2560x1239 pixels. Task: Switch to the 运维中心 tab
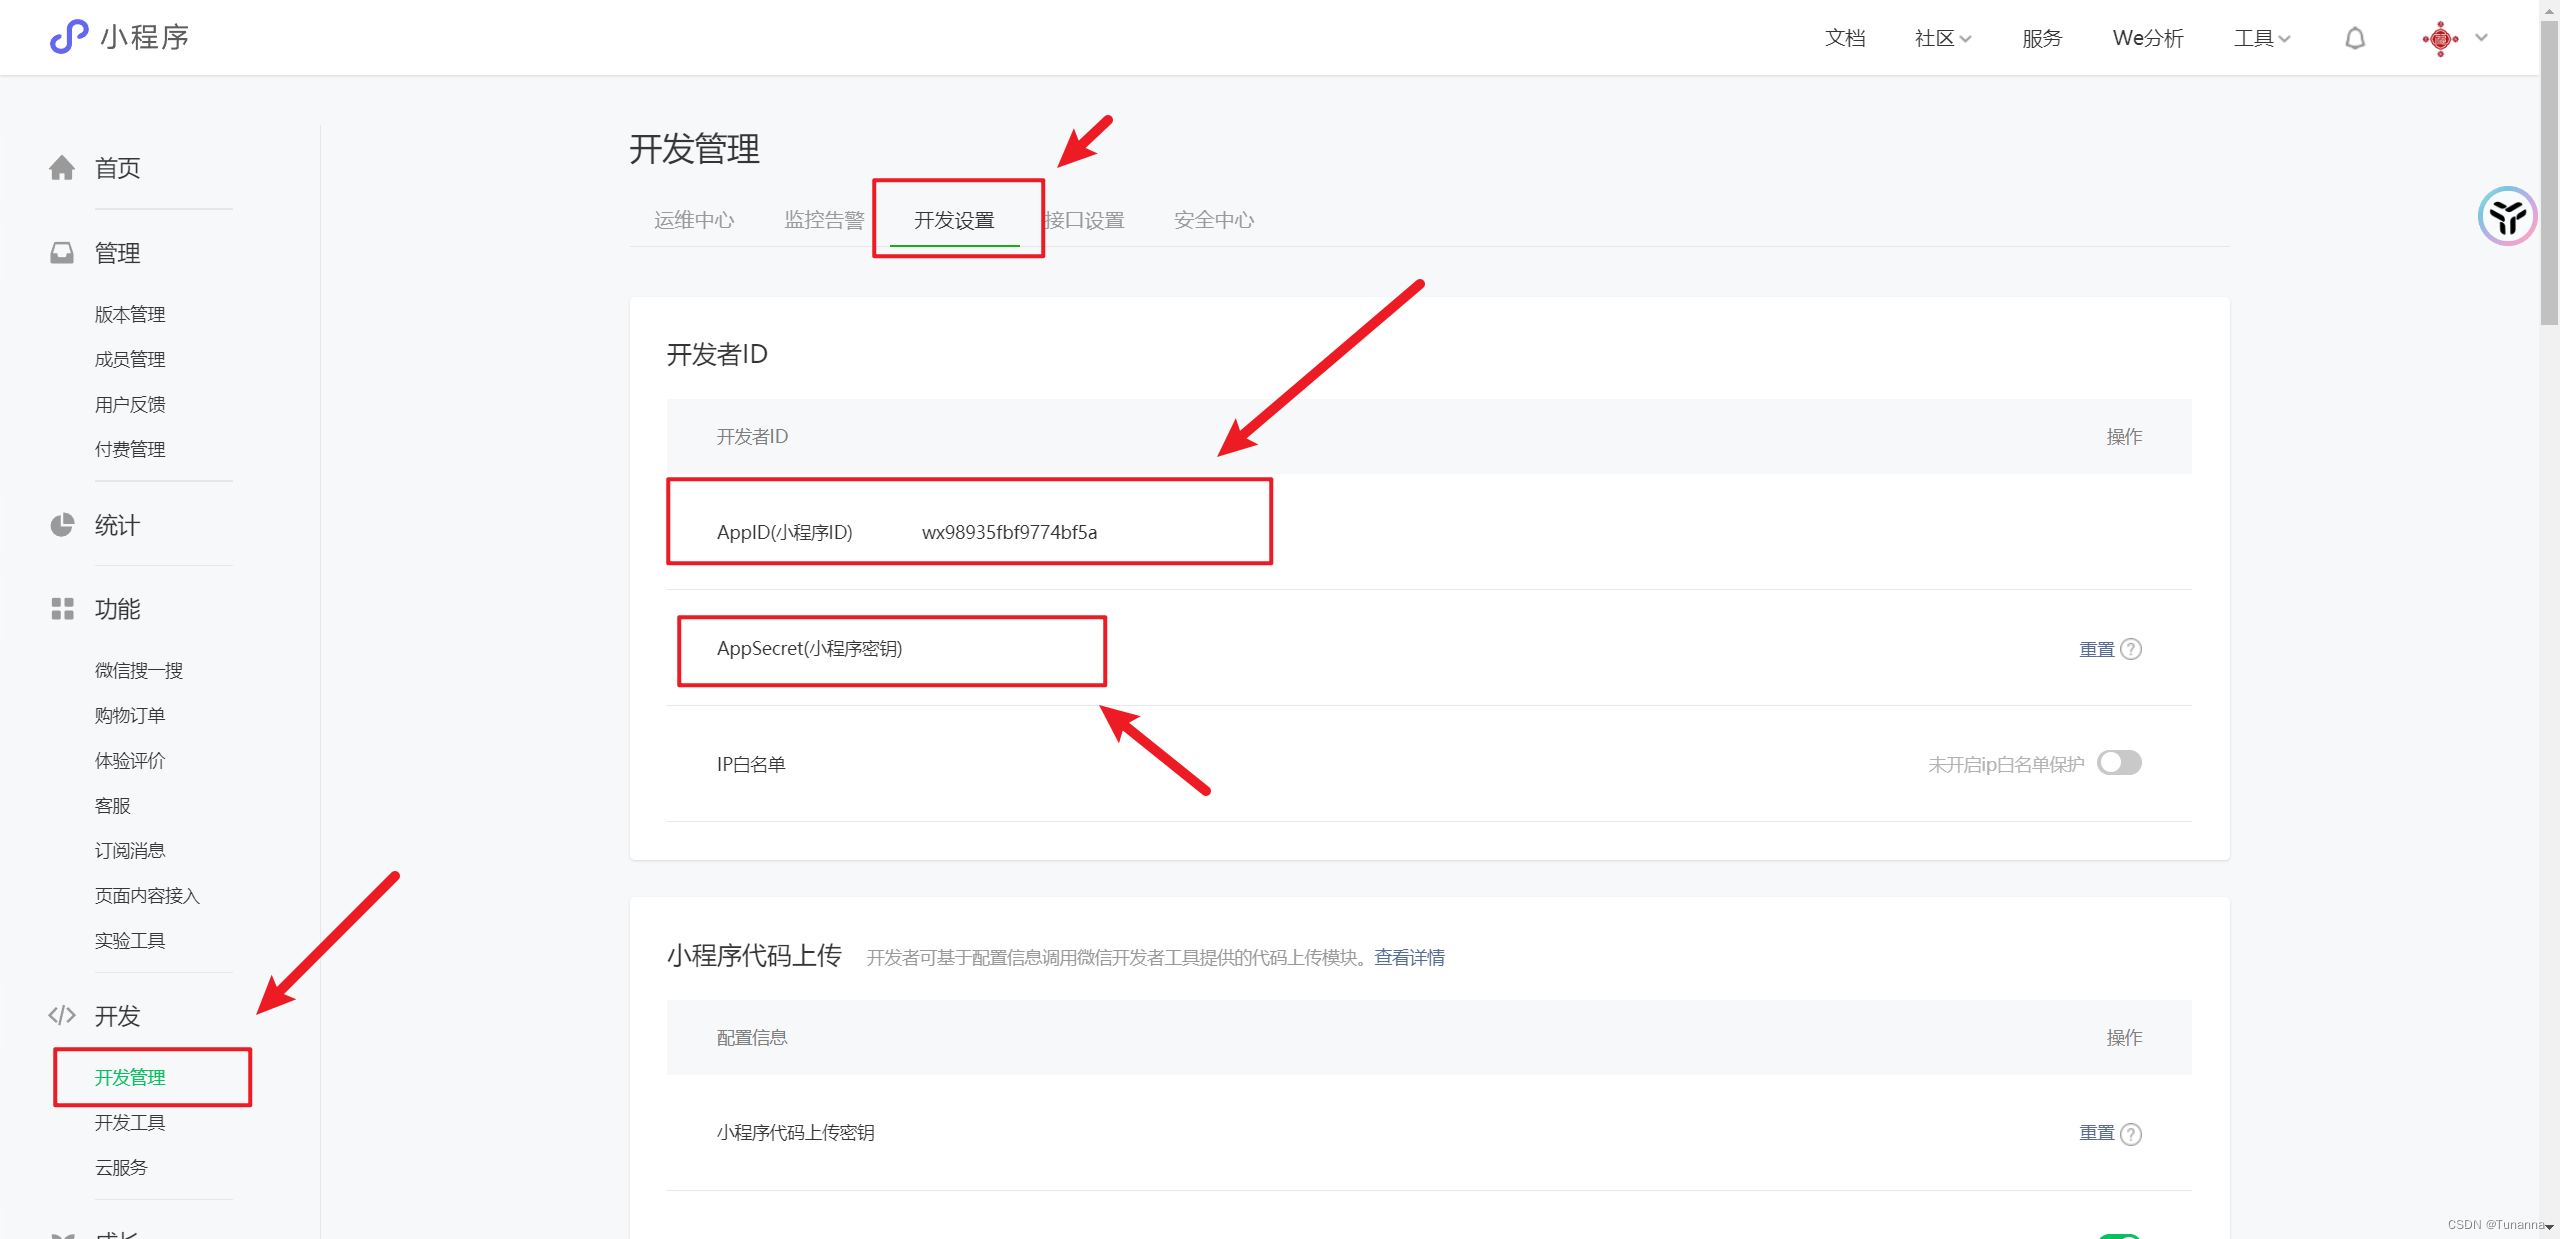tap(692, 219)
